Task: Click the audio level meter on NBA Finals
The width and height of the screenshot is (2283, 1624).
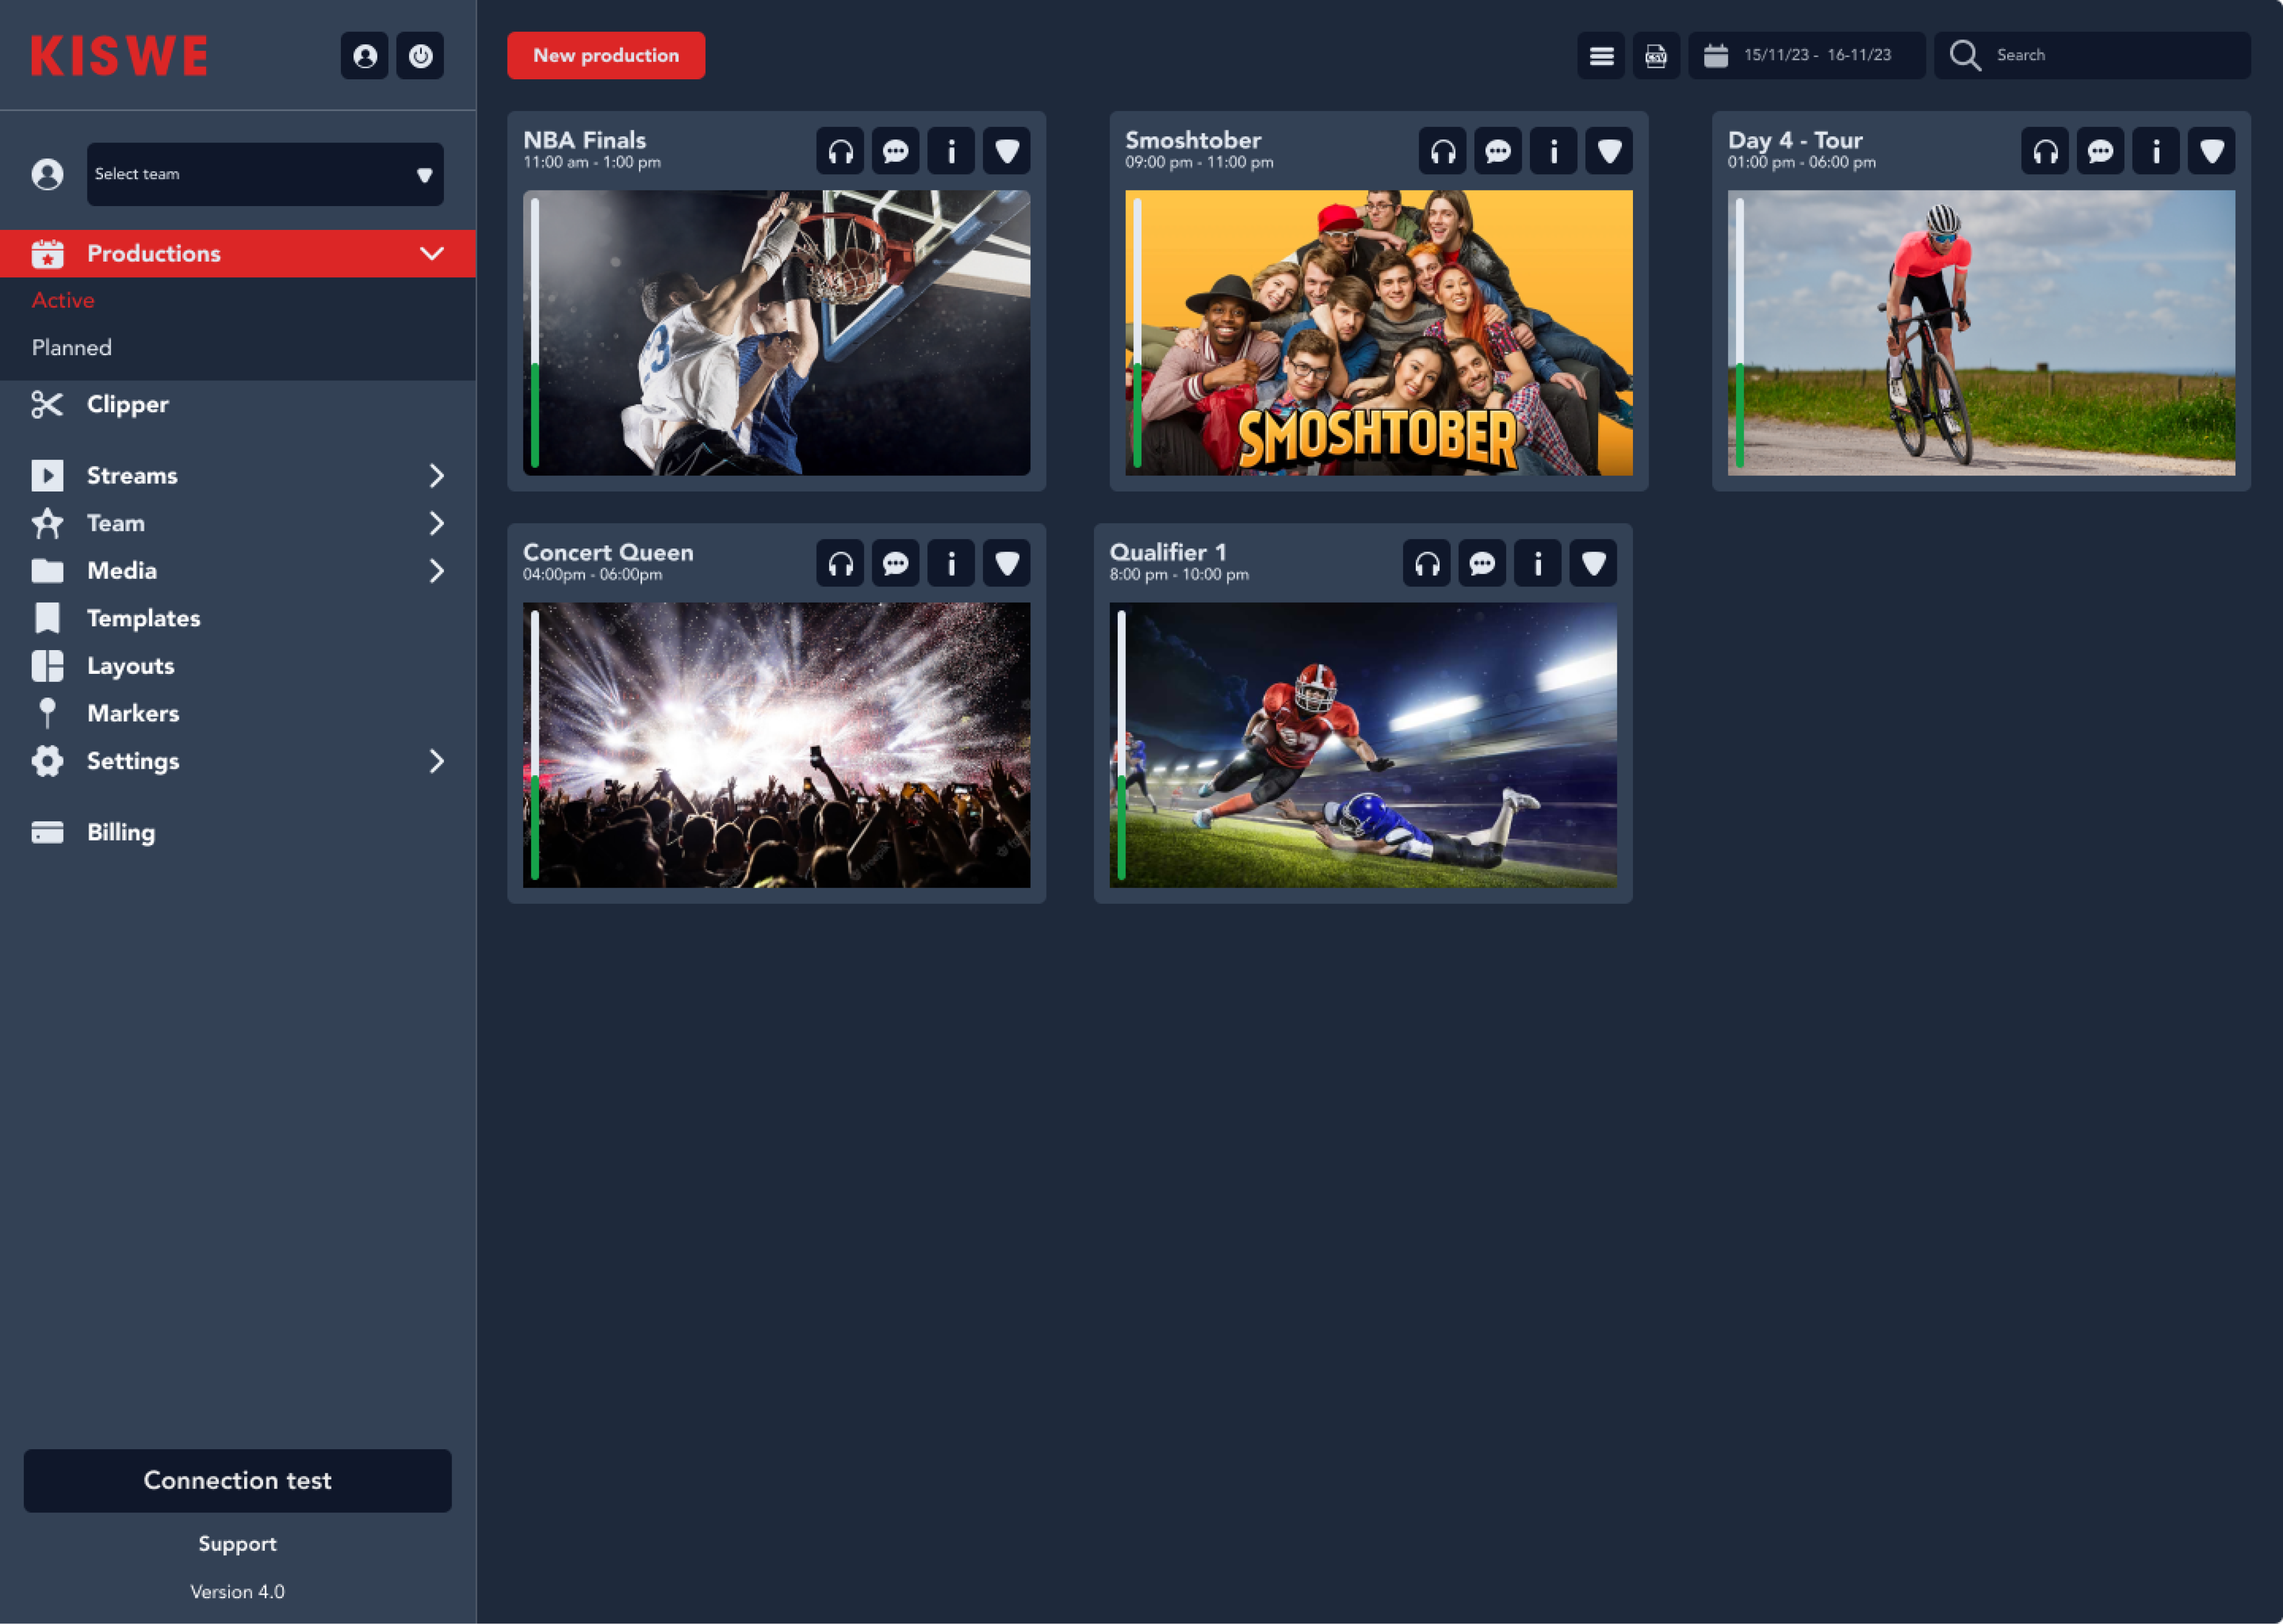Action: point(535,332)
